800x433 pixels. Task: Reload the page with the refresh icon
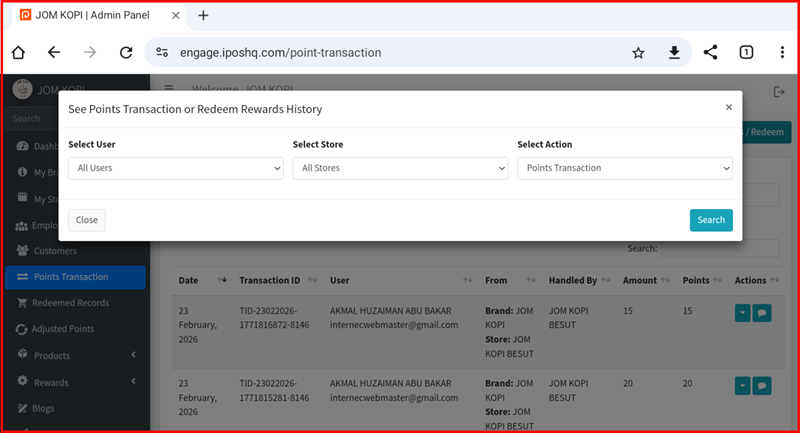pyautogui.click(x=126, y=53)
